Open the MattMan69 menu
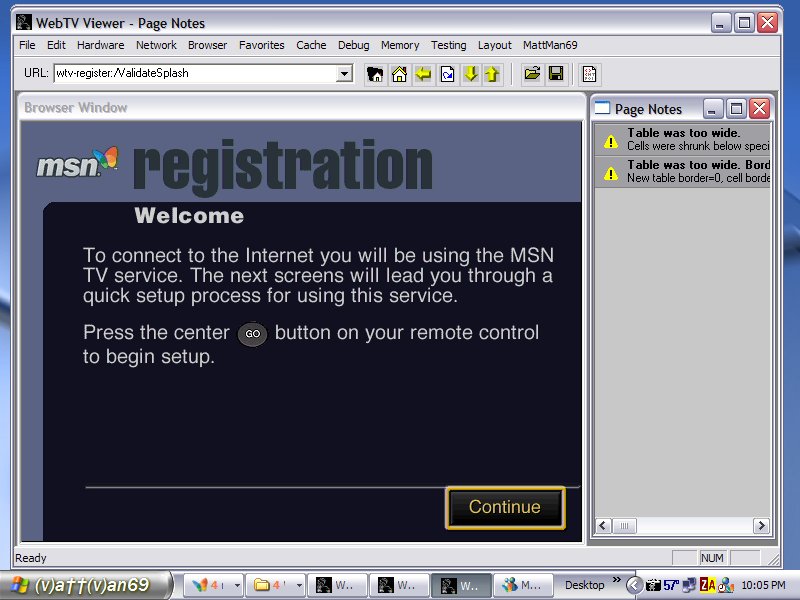This screenshot has height=600, width=800. pyautogui.click(x=550, y=45)
